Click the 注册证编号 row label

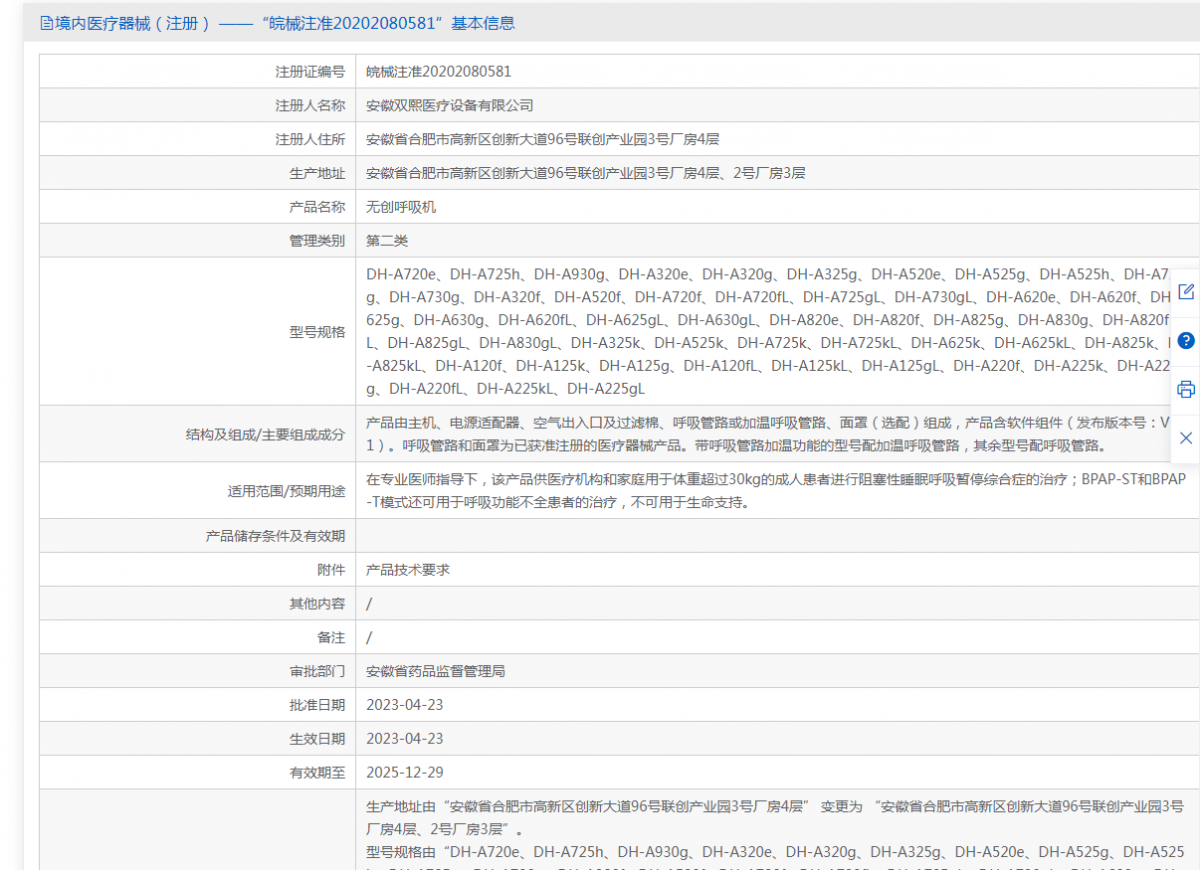pos(310,72)
